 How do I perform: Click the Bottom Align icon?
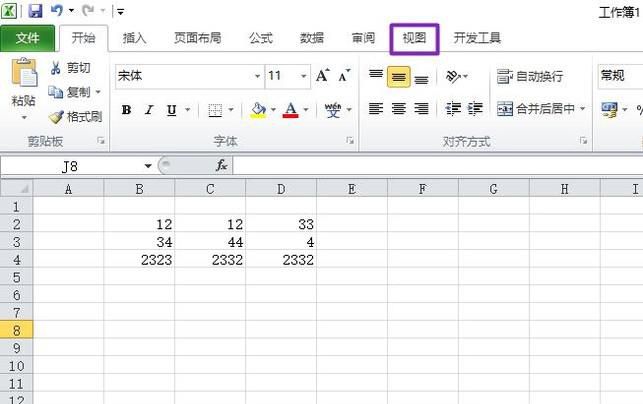pyautogui.click(x=422, y=78)
